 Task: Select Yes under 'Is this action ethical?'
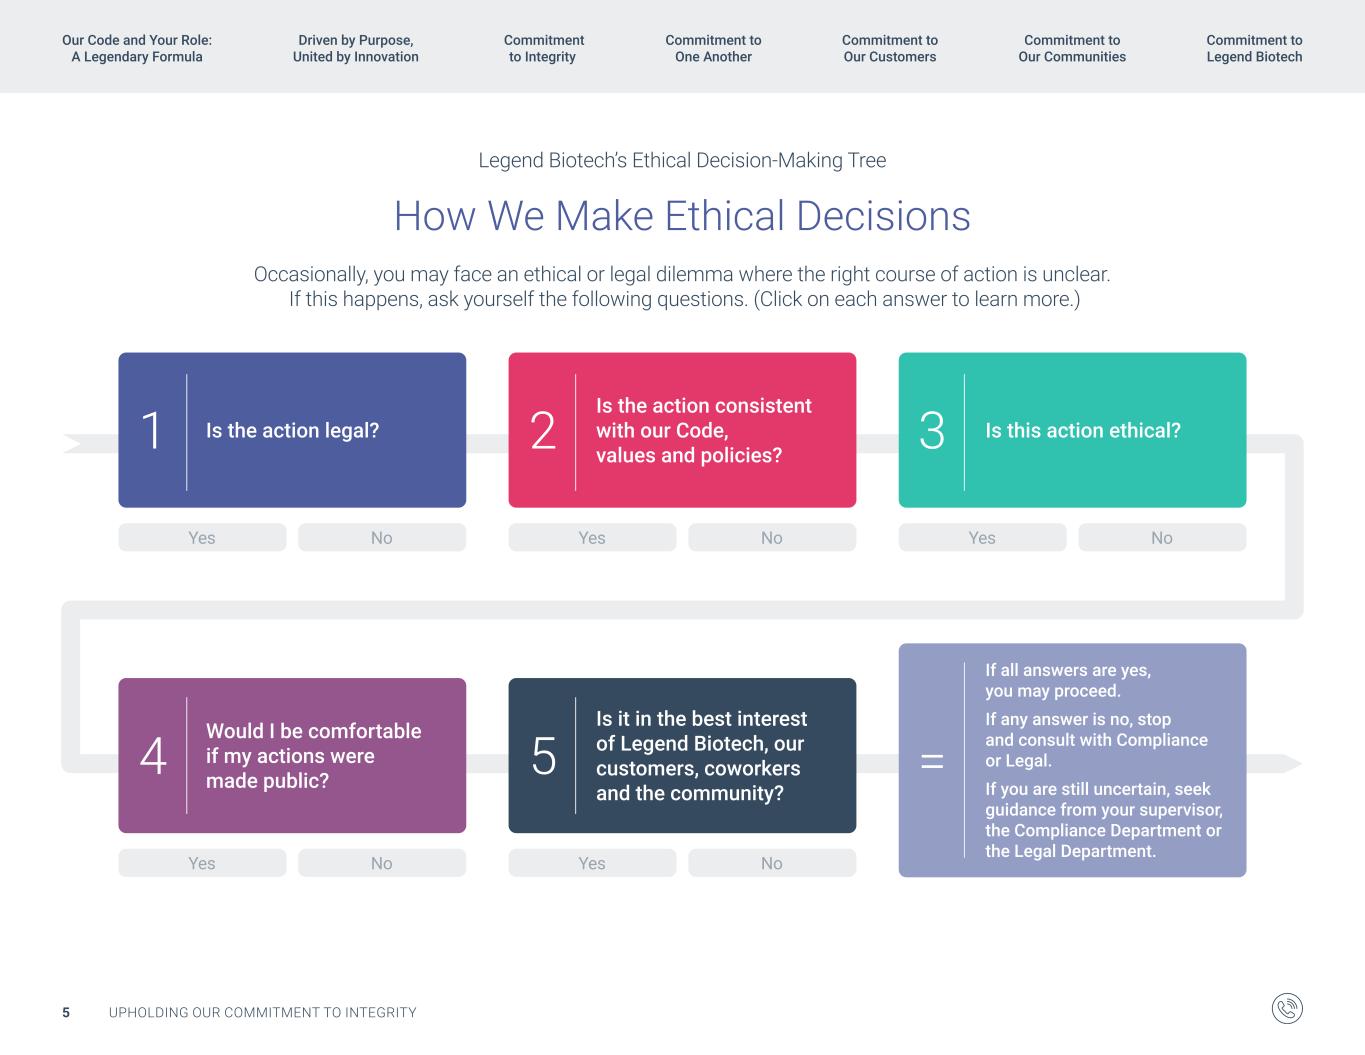click(x=982, y=537)
